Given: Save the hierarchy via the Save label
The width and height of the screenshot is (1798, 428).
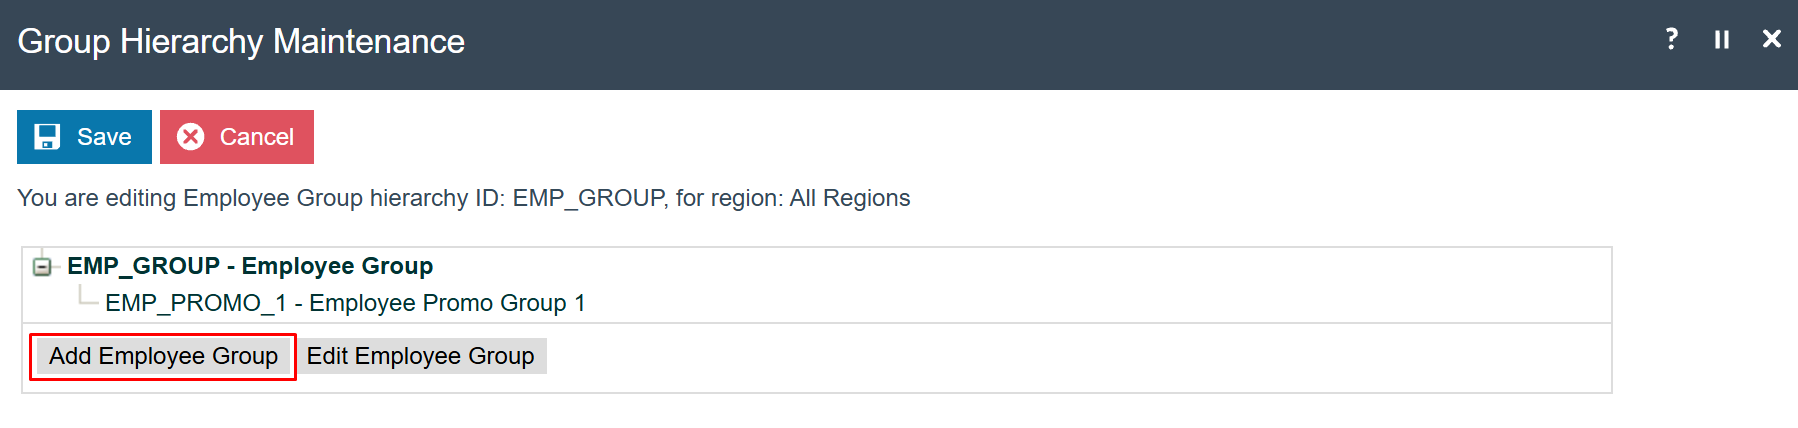Looking at the screenshot, I should [x=104, y=137].
